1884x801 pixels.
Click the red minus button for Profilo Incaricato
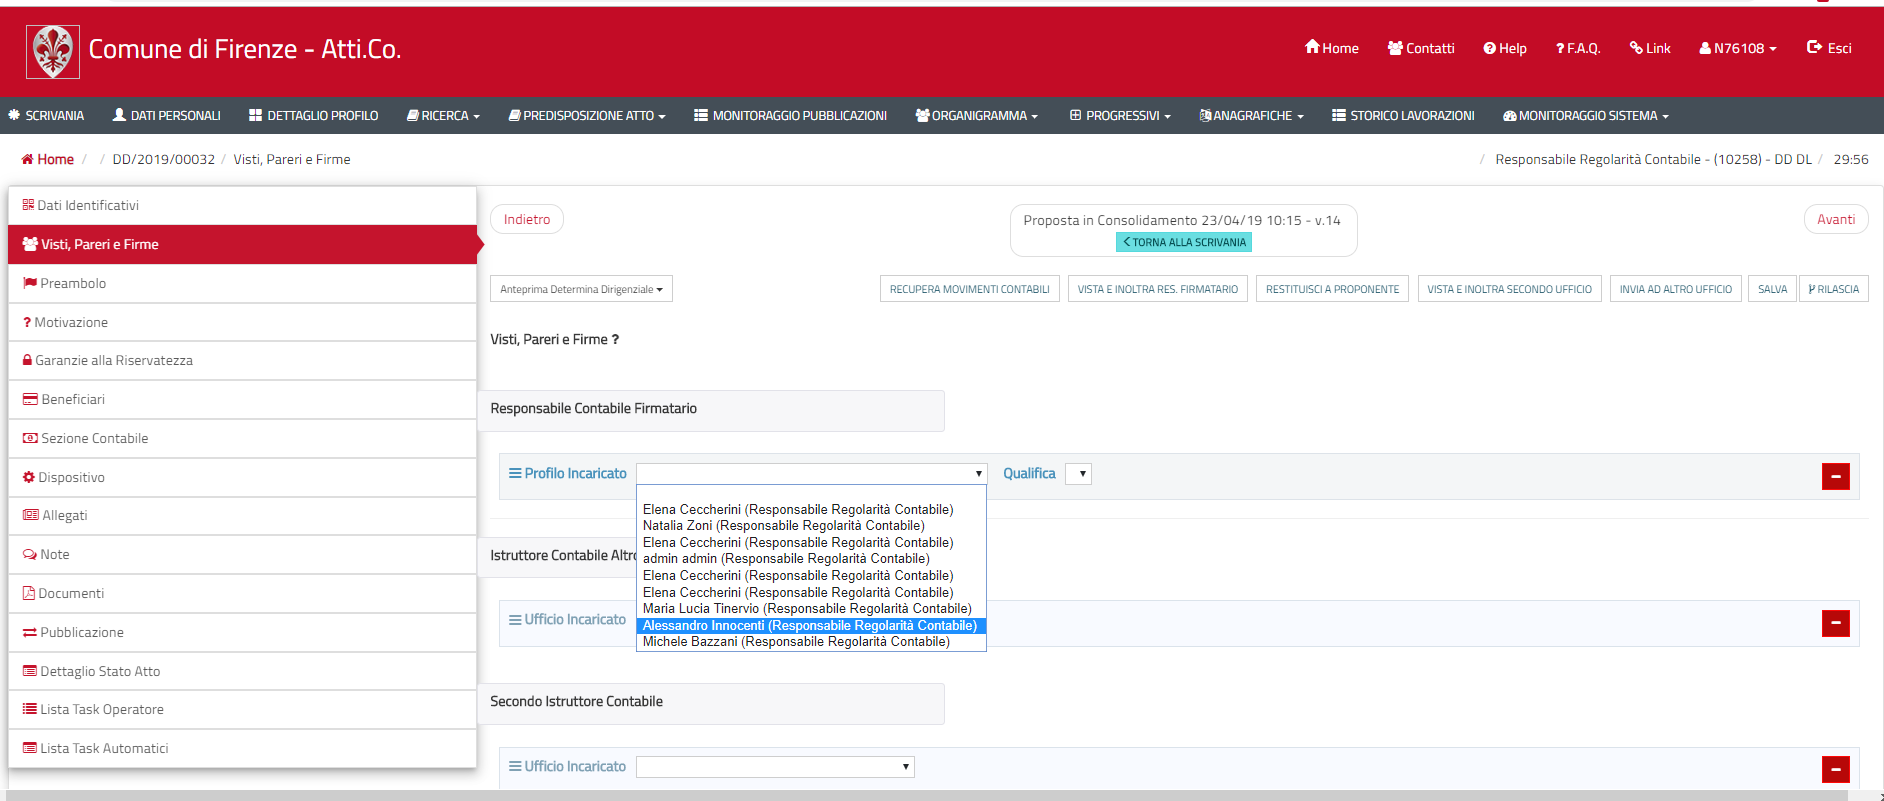(x=1835, y=477)
